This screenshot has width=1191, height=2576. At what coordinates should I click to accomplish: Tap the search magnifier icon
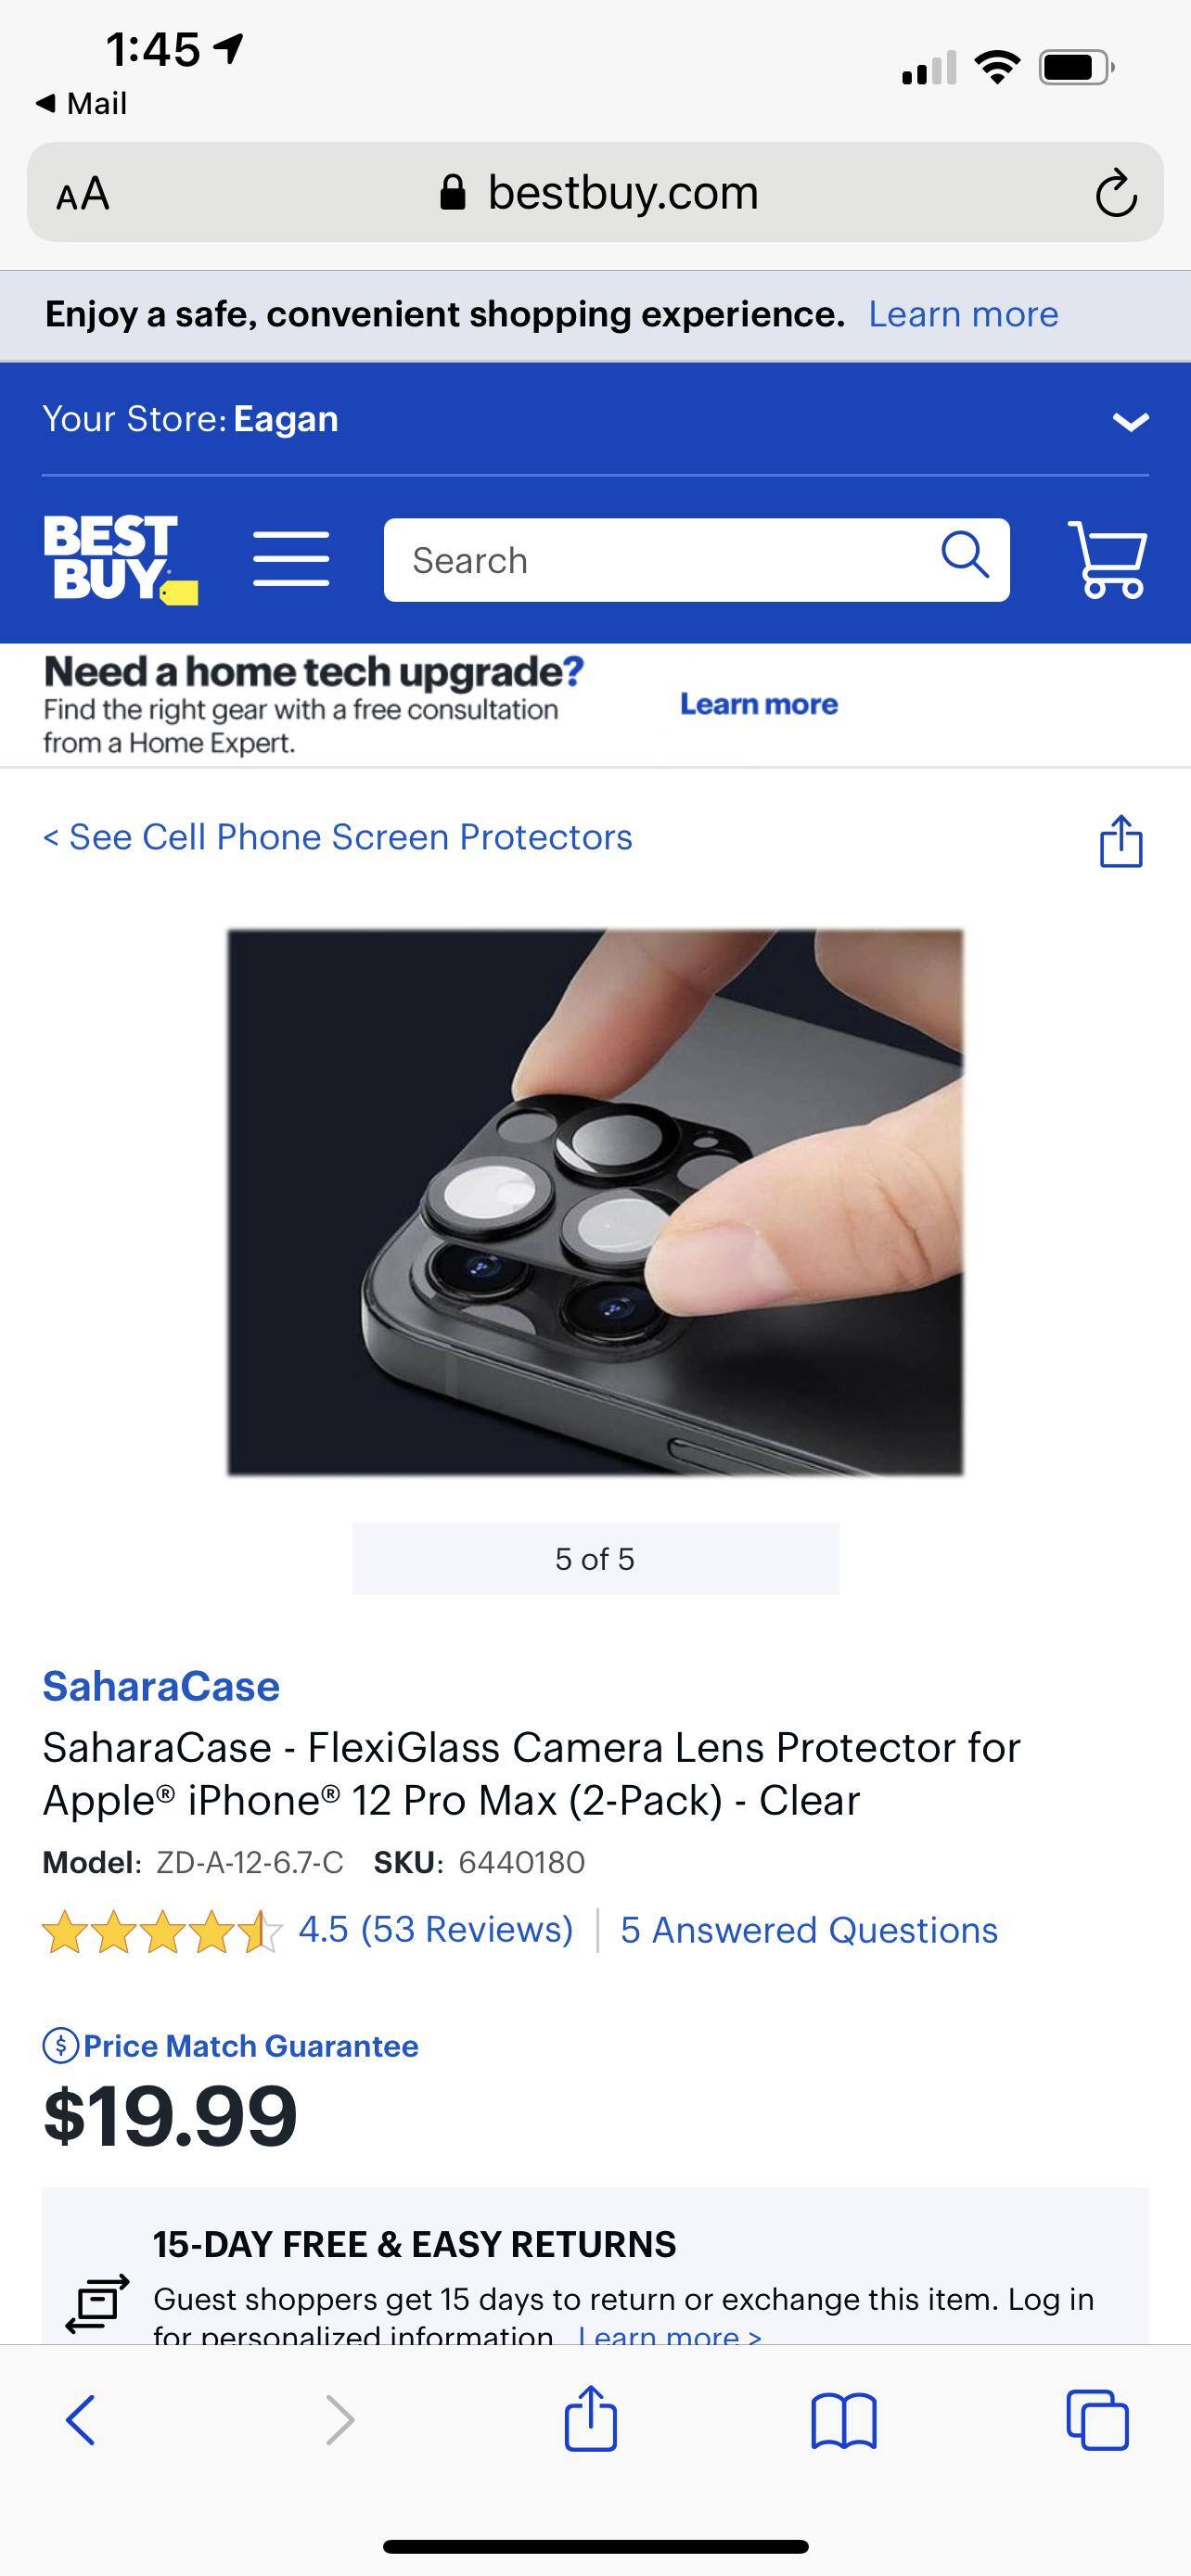[x=965, y=555]
